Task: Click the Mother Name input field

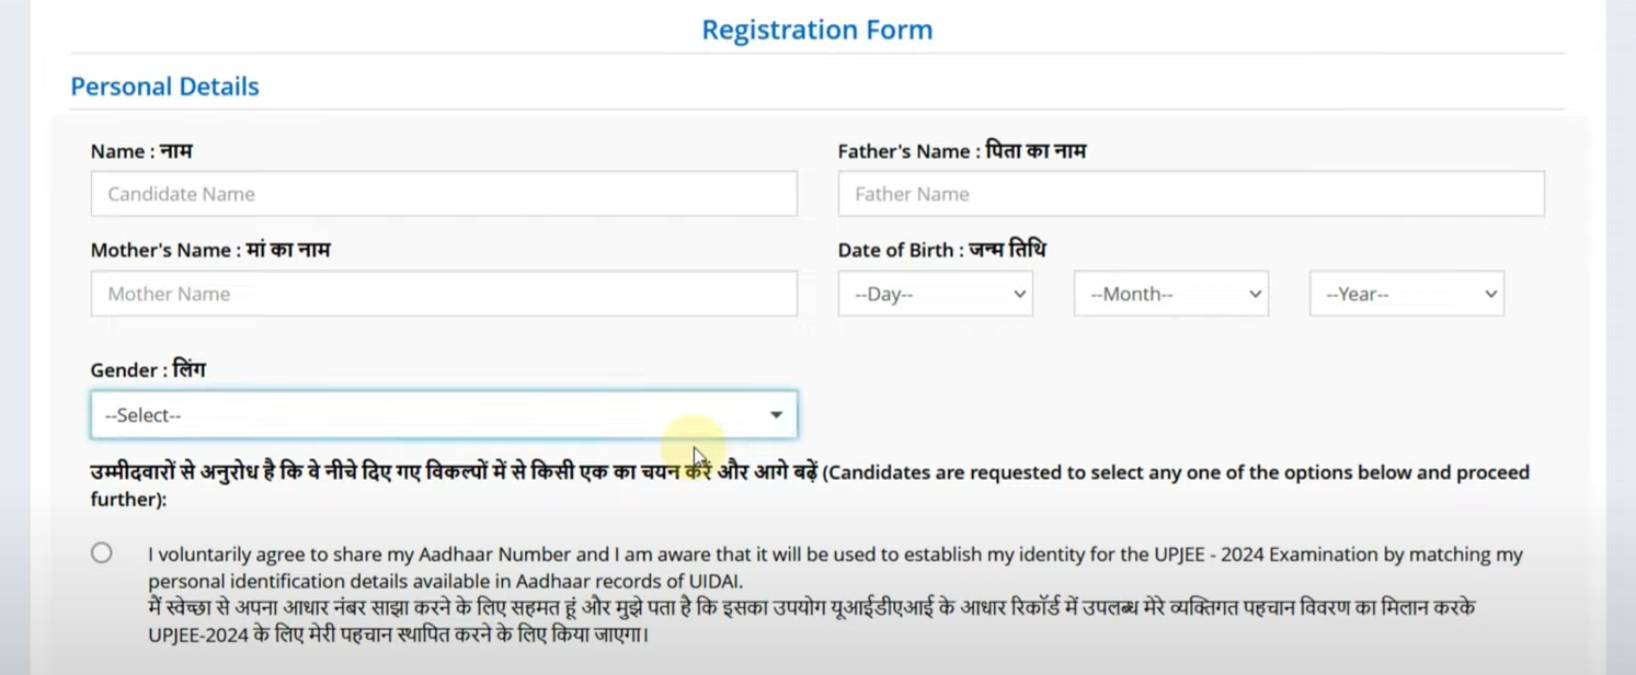Action: click(443, 294)
